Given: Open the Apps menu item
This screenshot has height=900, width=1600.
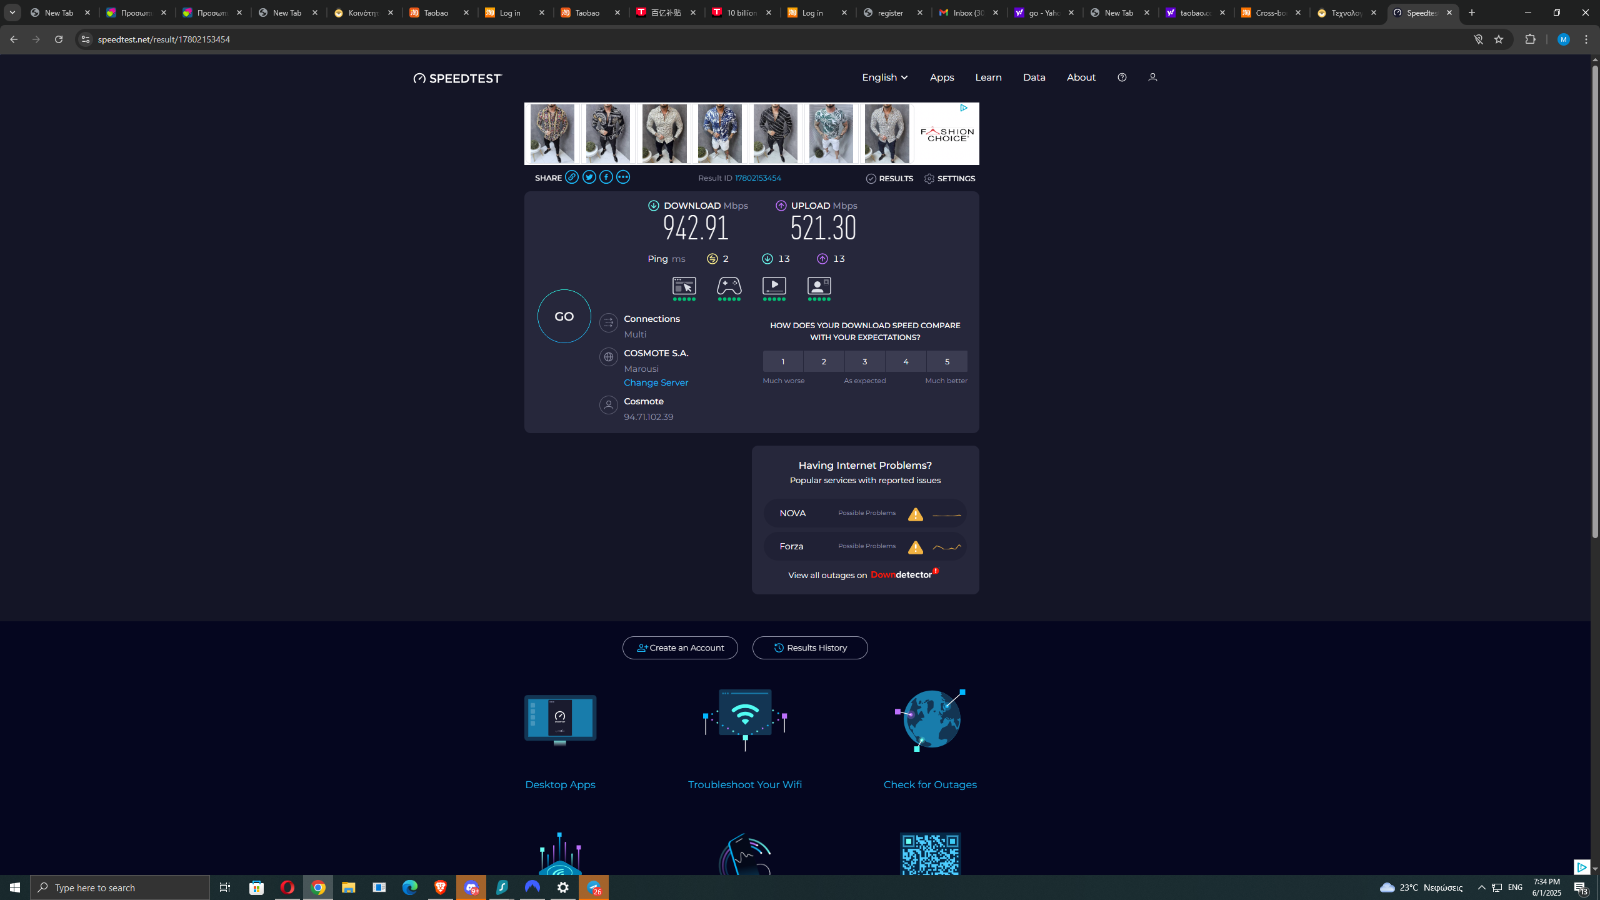Looking at the screenshot, I should pyautogui.click(x=942, y=77).
